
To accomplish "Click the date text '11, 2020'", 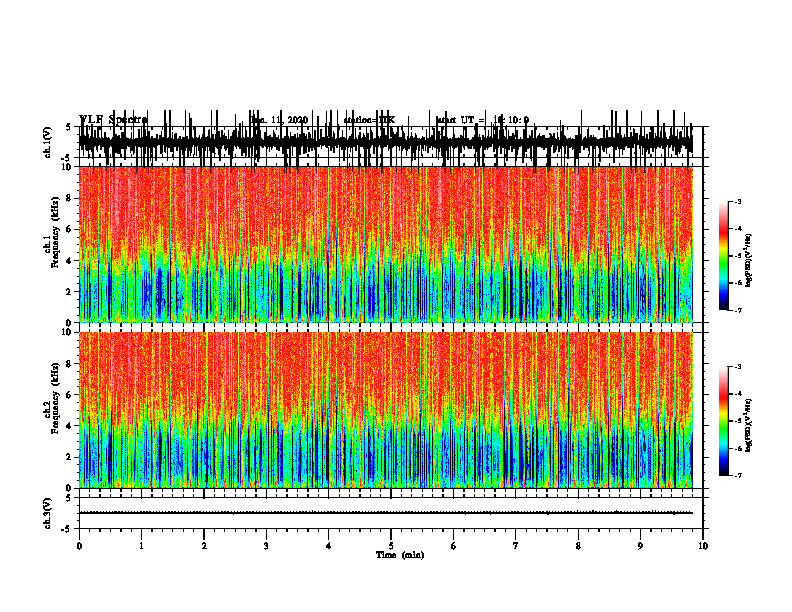I will (x=289, y=120).
